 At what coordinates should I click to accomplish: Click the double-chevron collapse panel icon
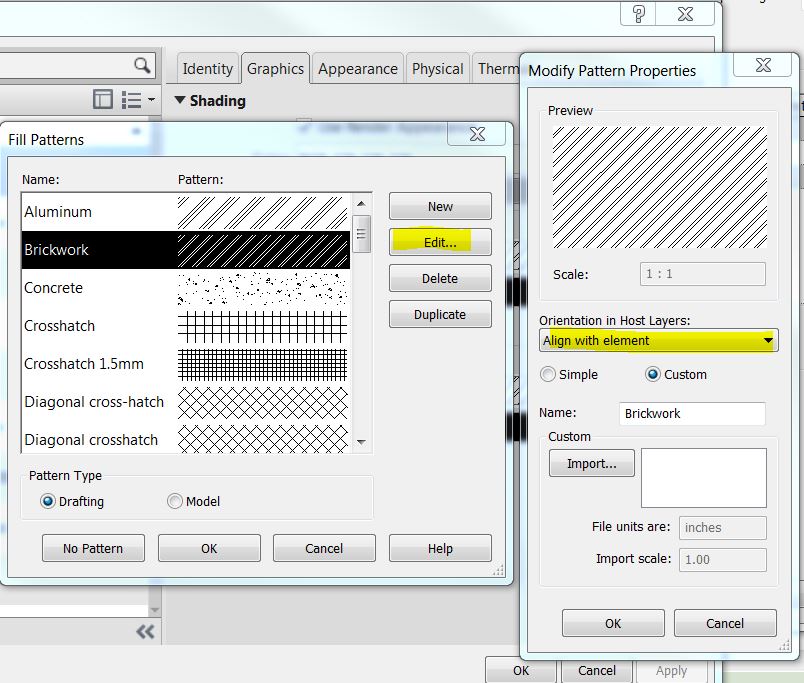(x=145, y=631)
